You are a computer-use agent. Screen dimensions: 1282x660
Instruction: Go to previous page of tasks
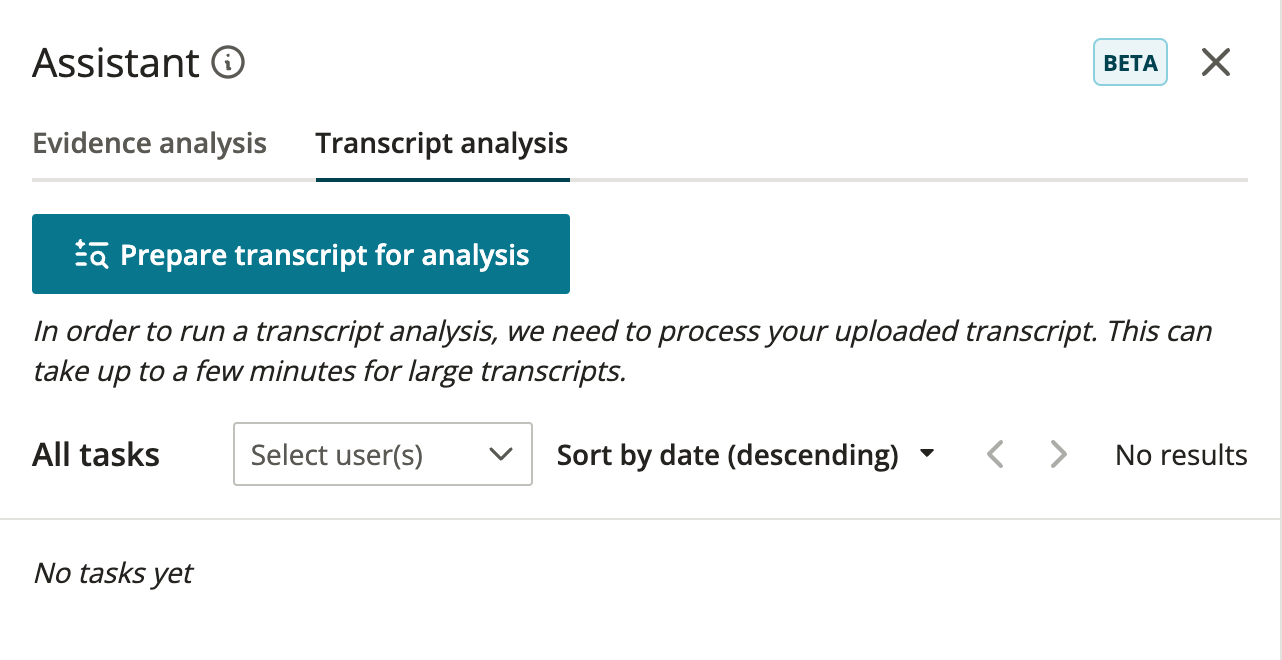994,455
